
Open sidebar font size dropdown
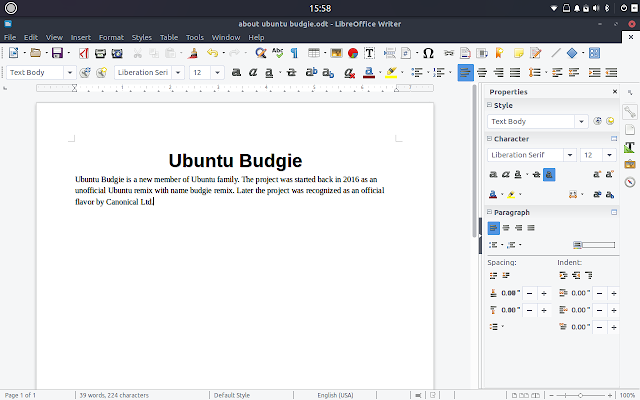pyautogui.click(x=609, y=155)
